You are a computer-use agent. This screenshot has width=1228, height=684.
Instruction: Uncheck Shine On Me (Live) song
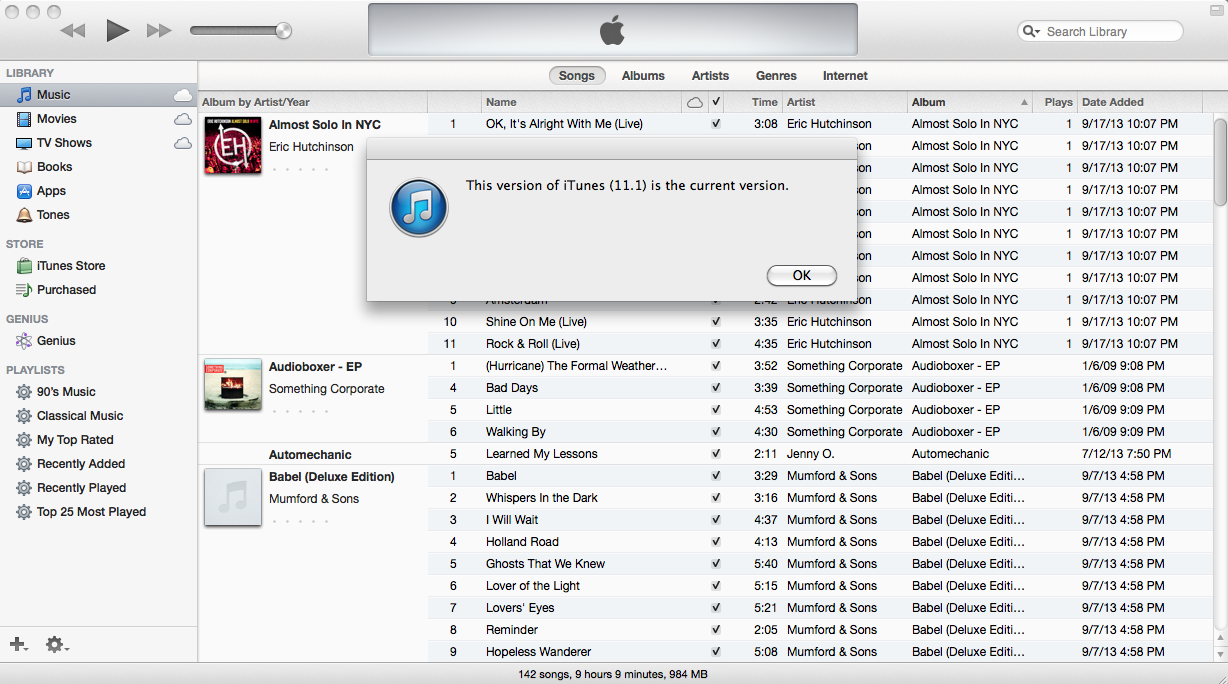coord(716,322)
